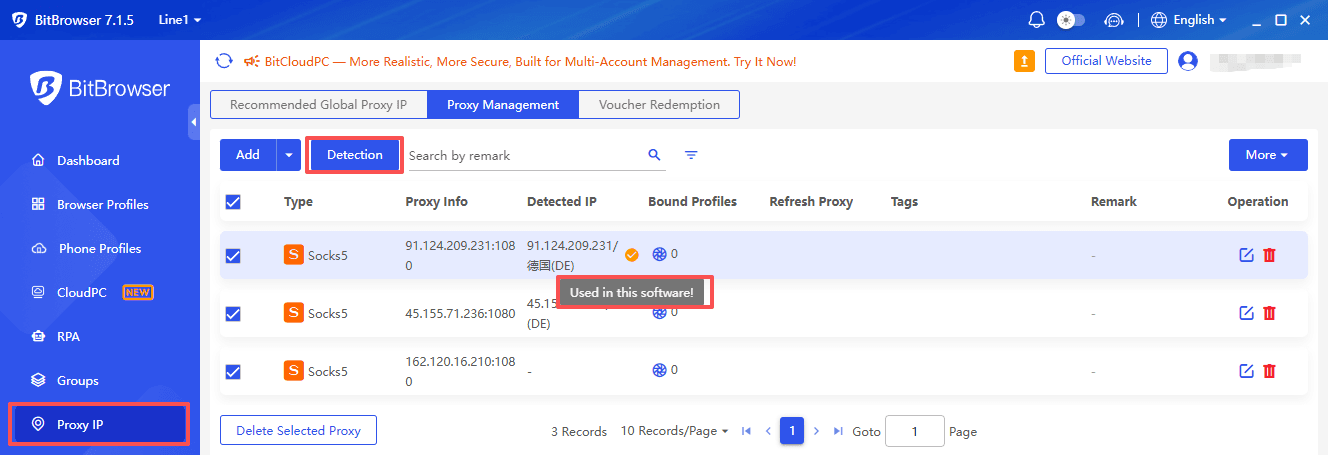Click the Bound Profiles column header

coord(692,202)
